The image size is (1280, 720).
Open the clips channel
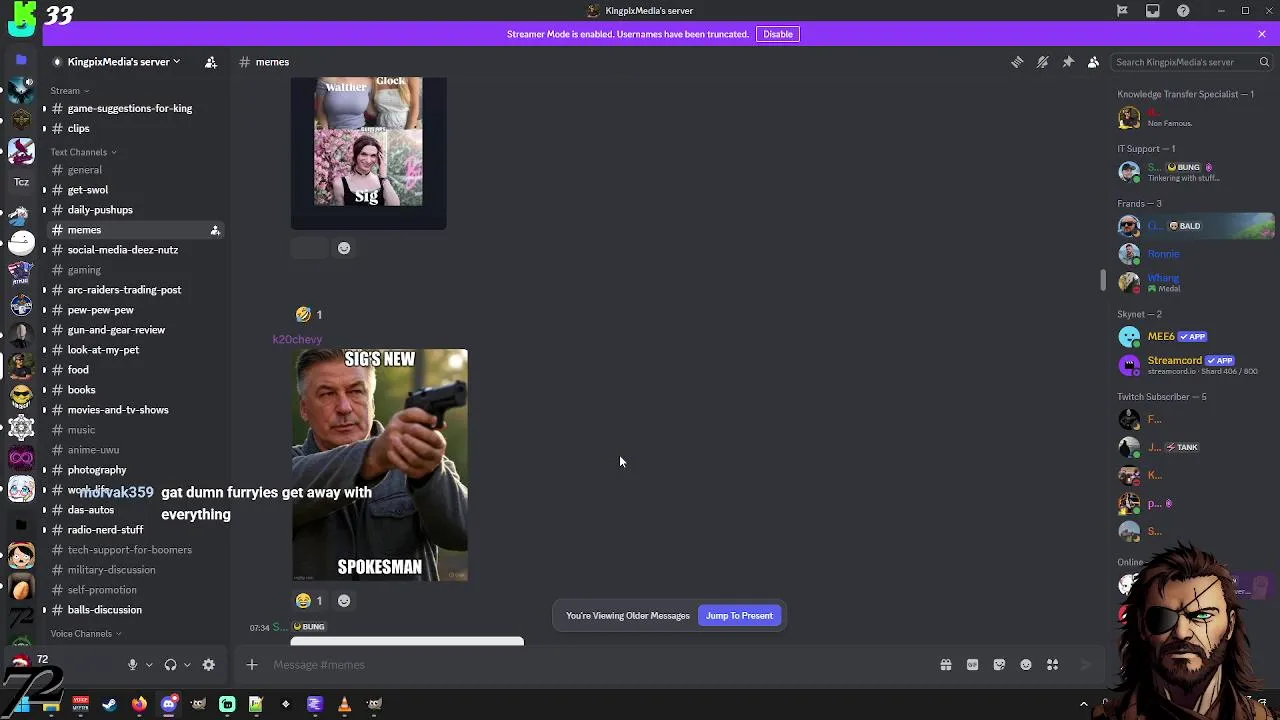pos(78,129)
